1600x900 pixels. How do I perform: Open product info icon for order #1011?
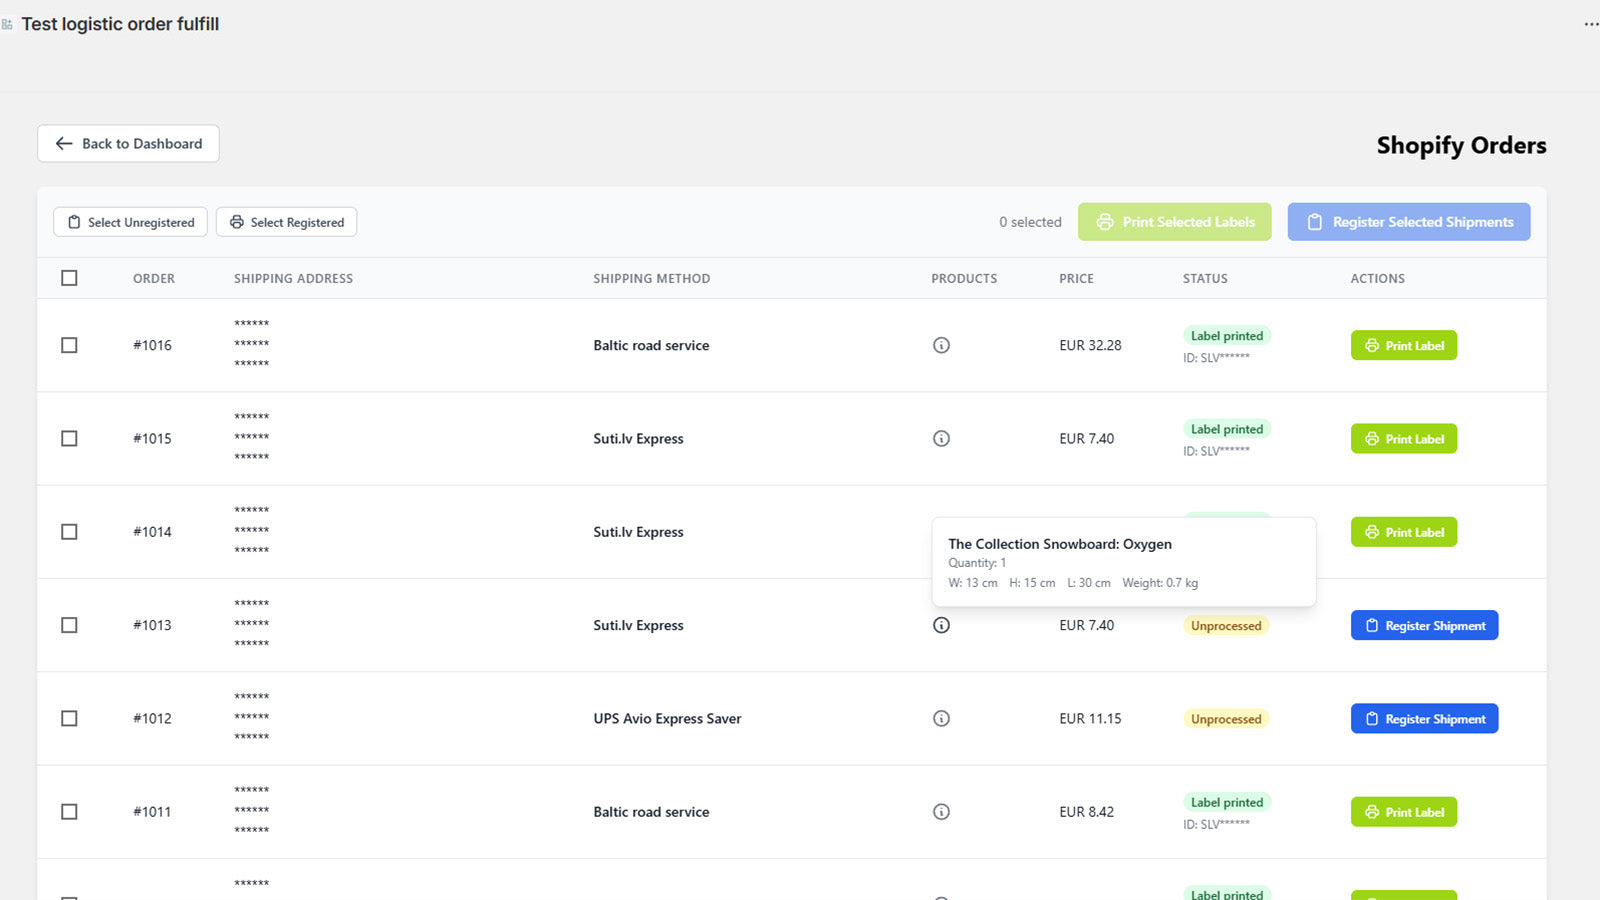click(x=941, y=812)
